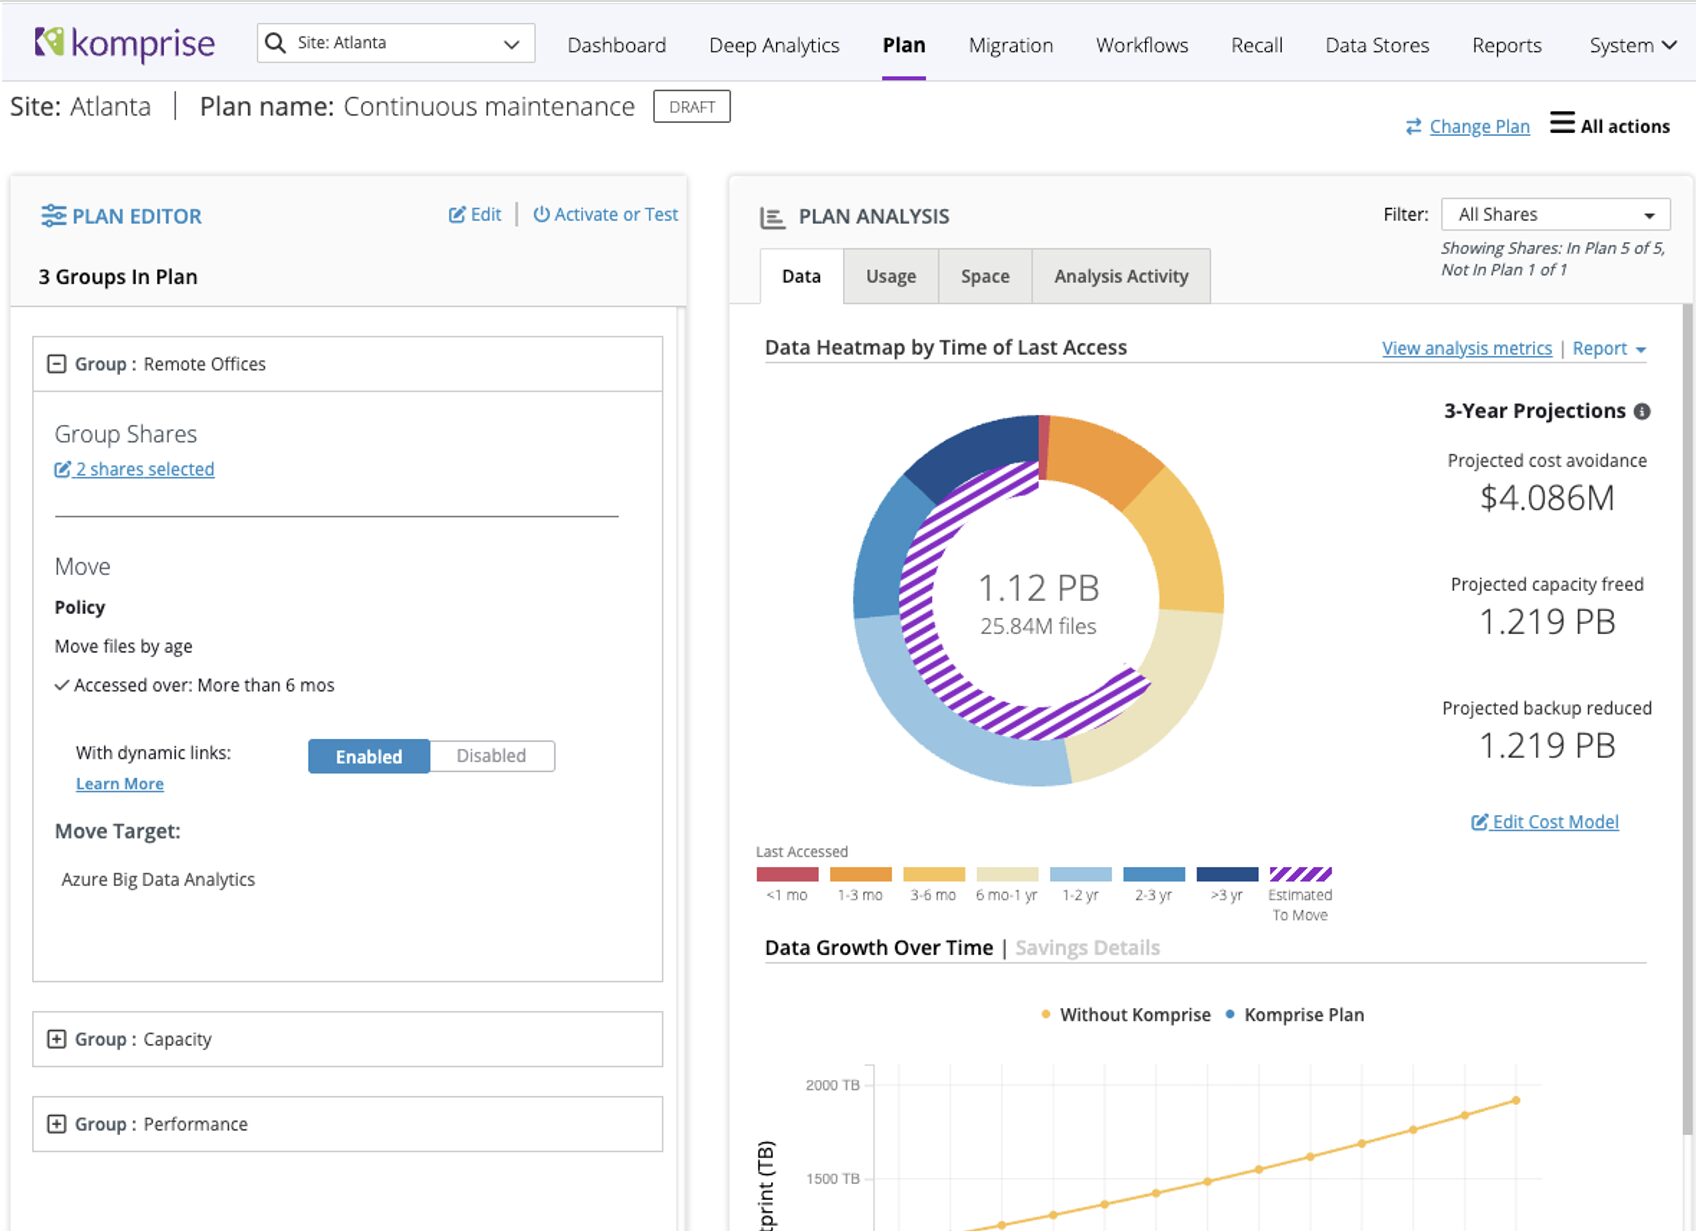Click the <1 mo red legend swatch
This screenshot has width=1696, height=1232.
pos(787,874)
